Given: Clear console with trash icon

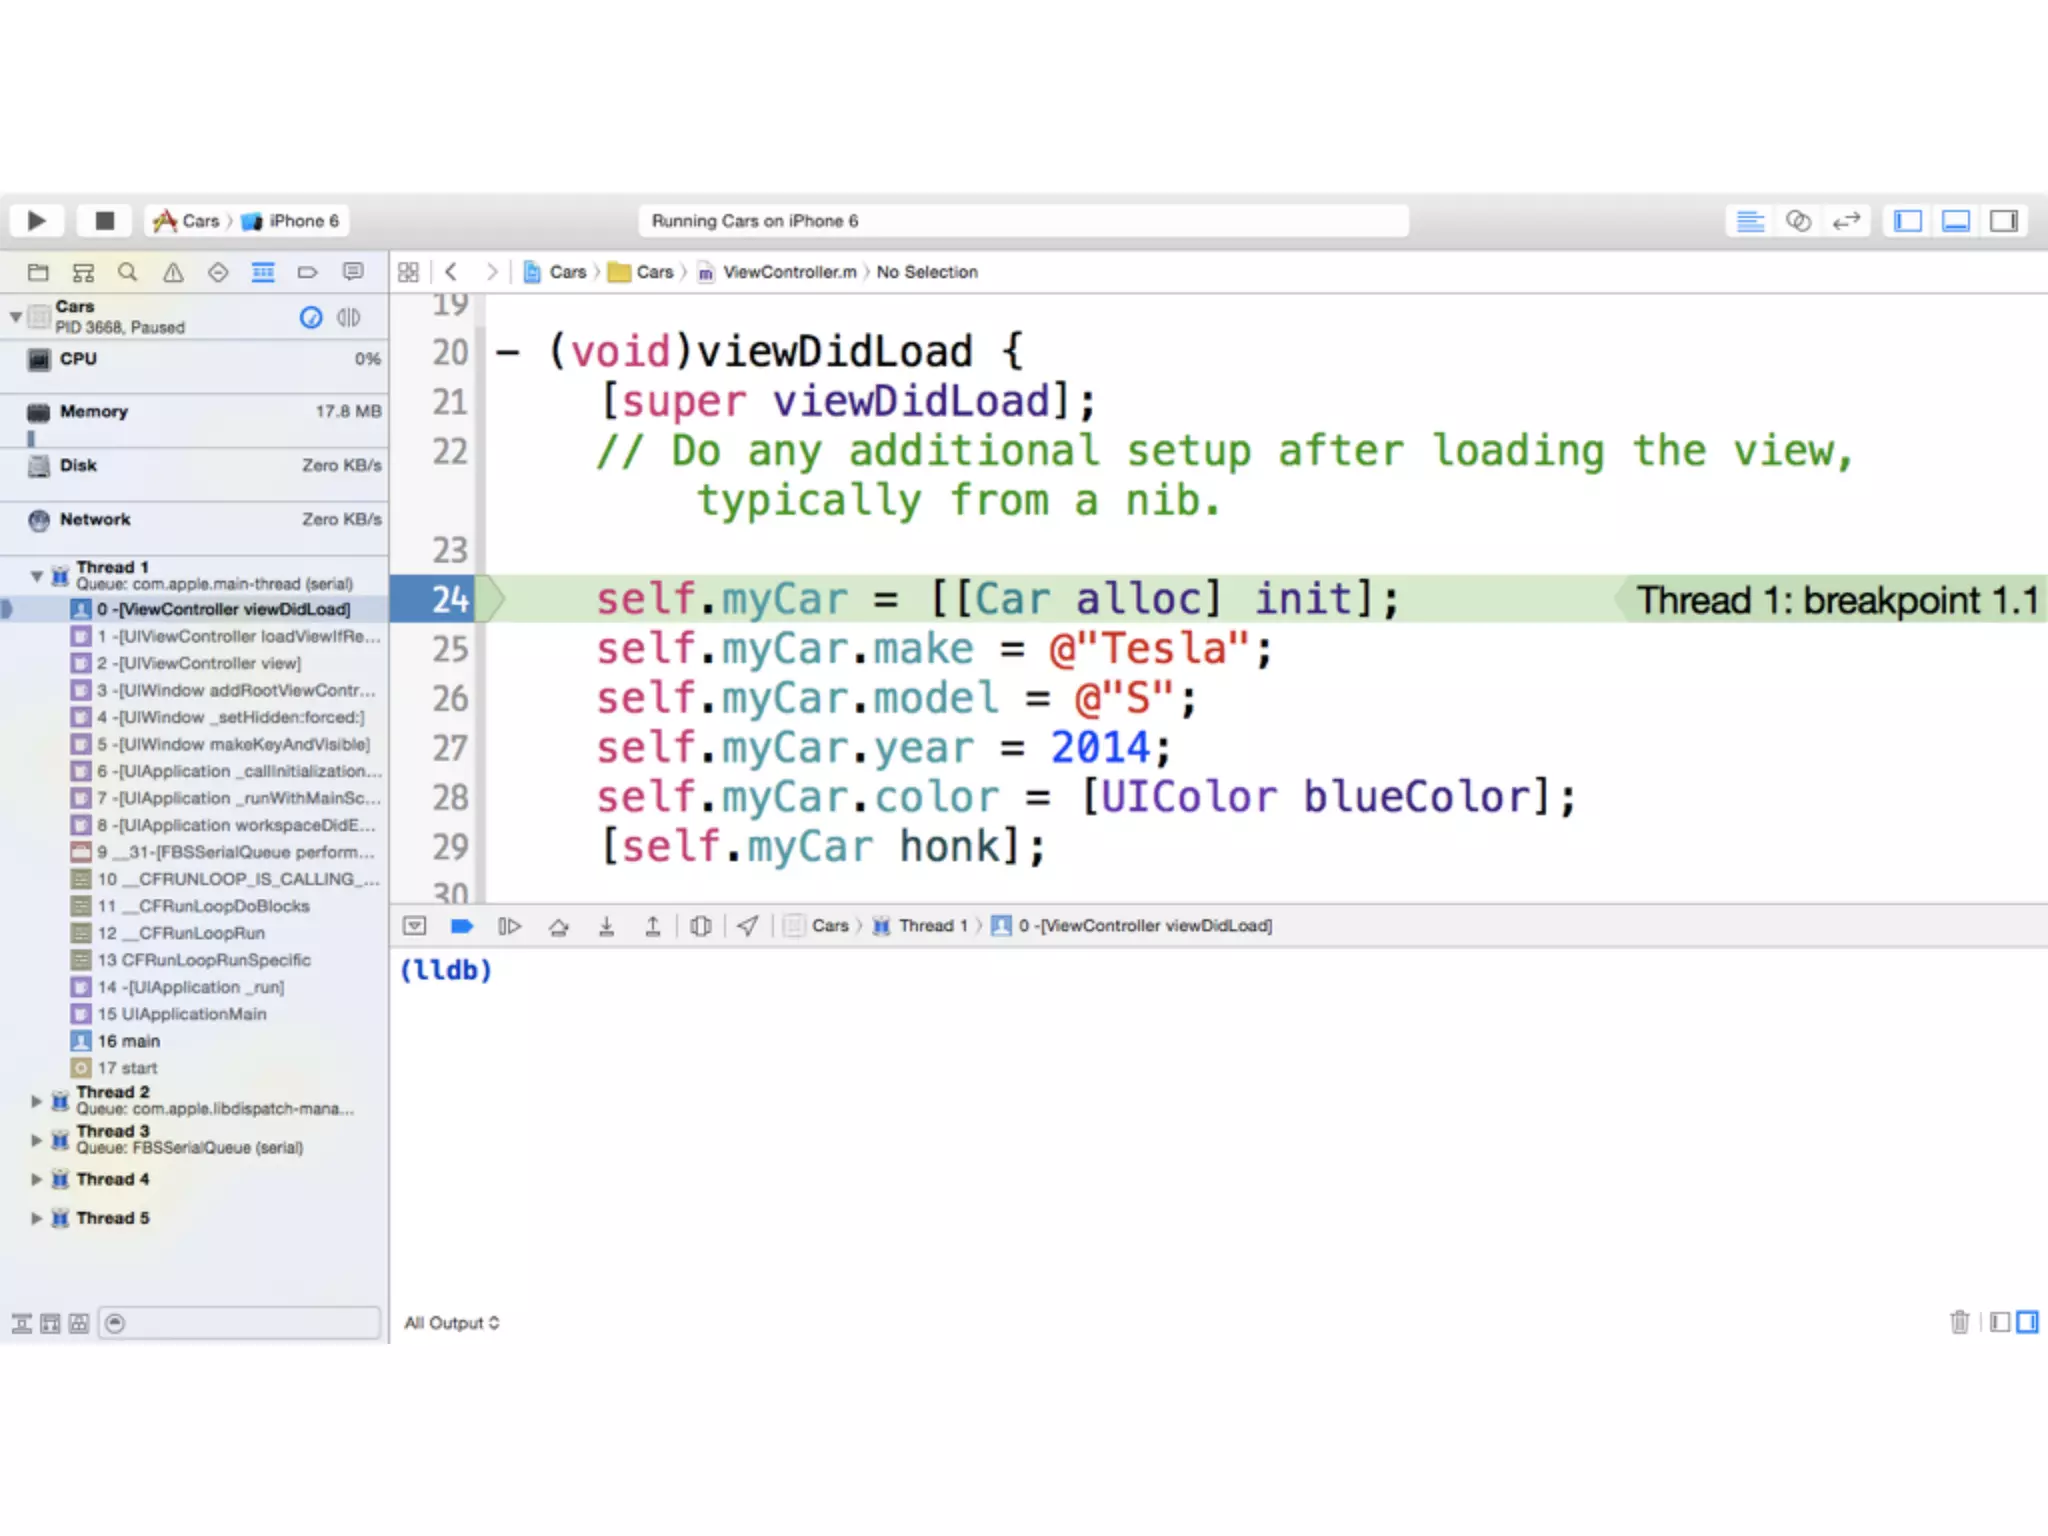Looking at the screenshot, I should (1959, 1322).
